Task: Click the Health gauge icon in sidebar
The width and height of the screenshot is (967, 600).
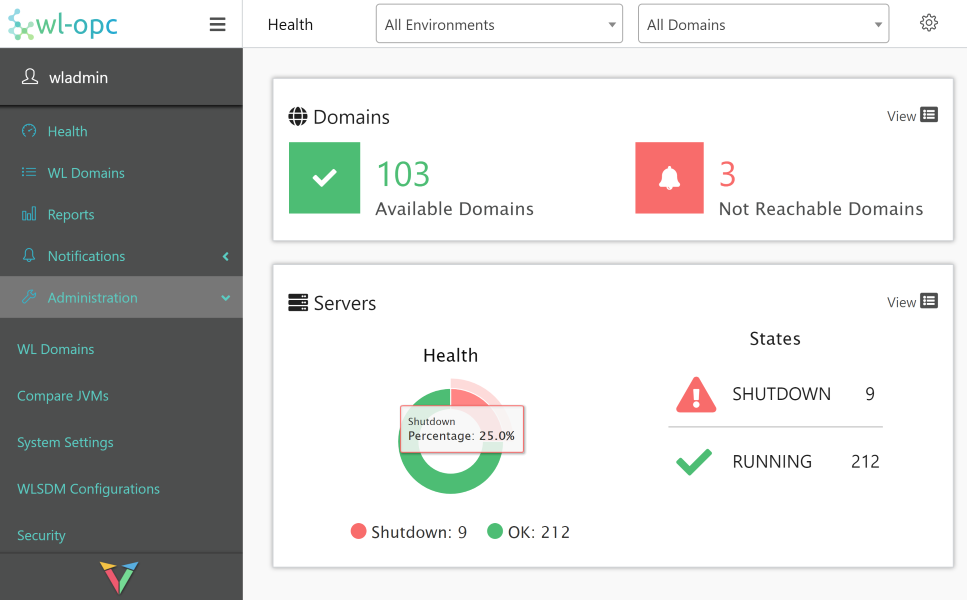Action: (29, 131)
